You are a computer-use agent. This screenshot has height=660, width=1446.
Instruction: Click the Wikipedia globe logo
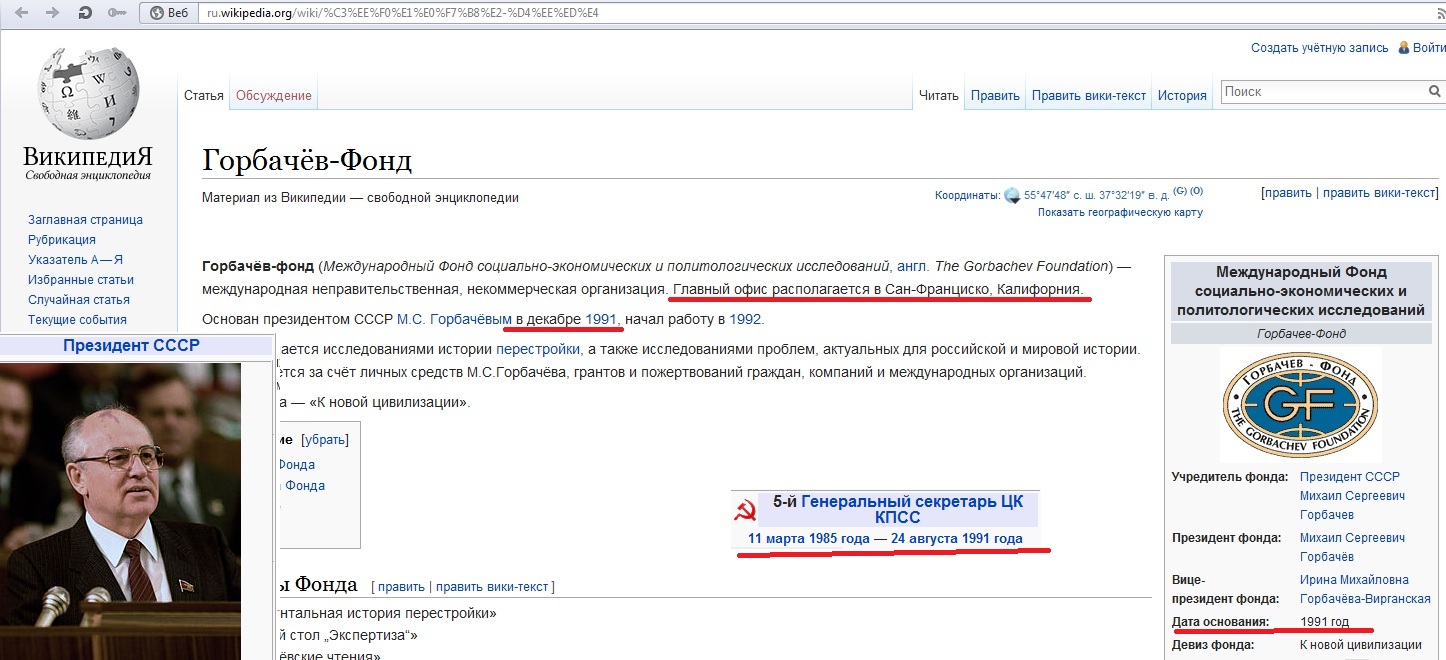click(88, 93)
